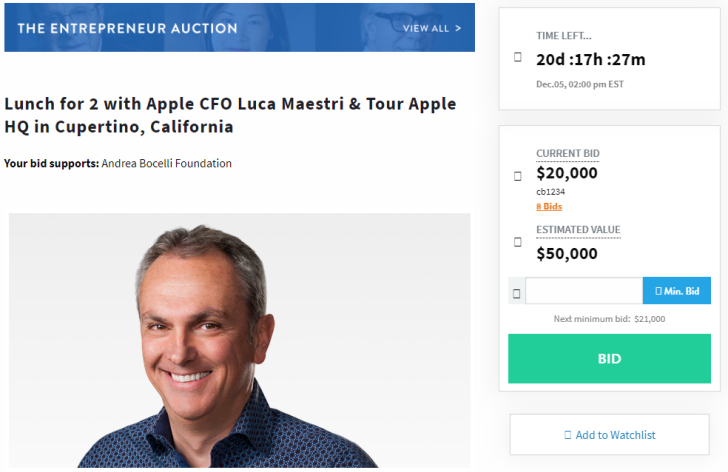The width and height of the screenshot is (728, 472).
Task: Click the currency icon before bid input
Action: pyautogui.click(x=516, y=293)
